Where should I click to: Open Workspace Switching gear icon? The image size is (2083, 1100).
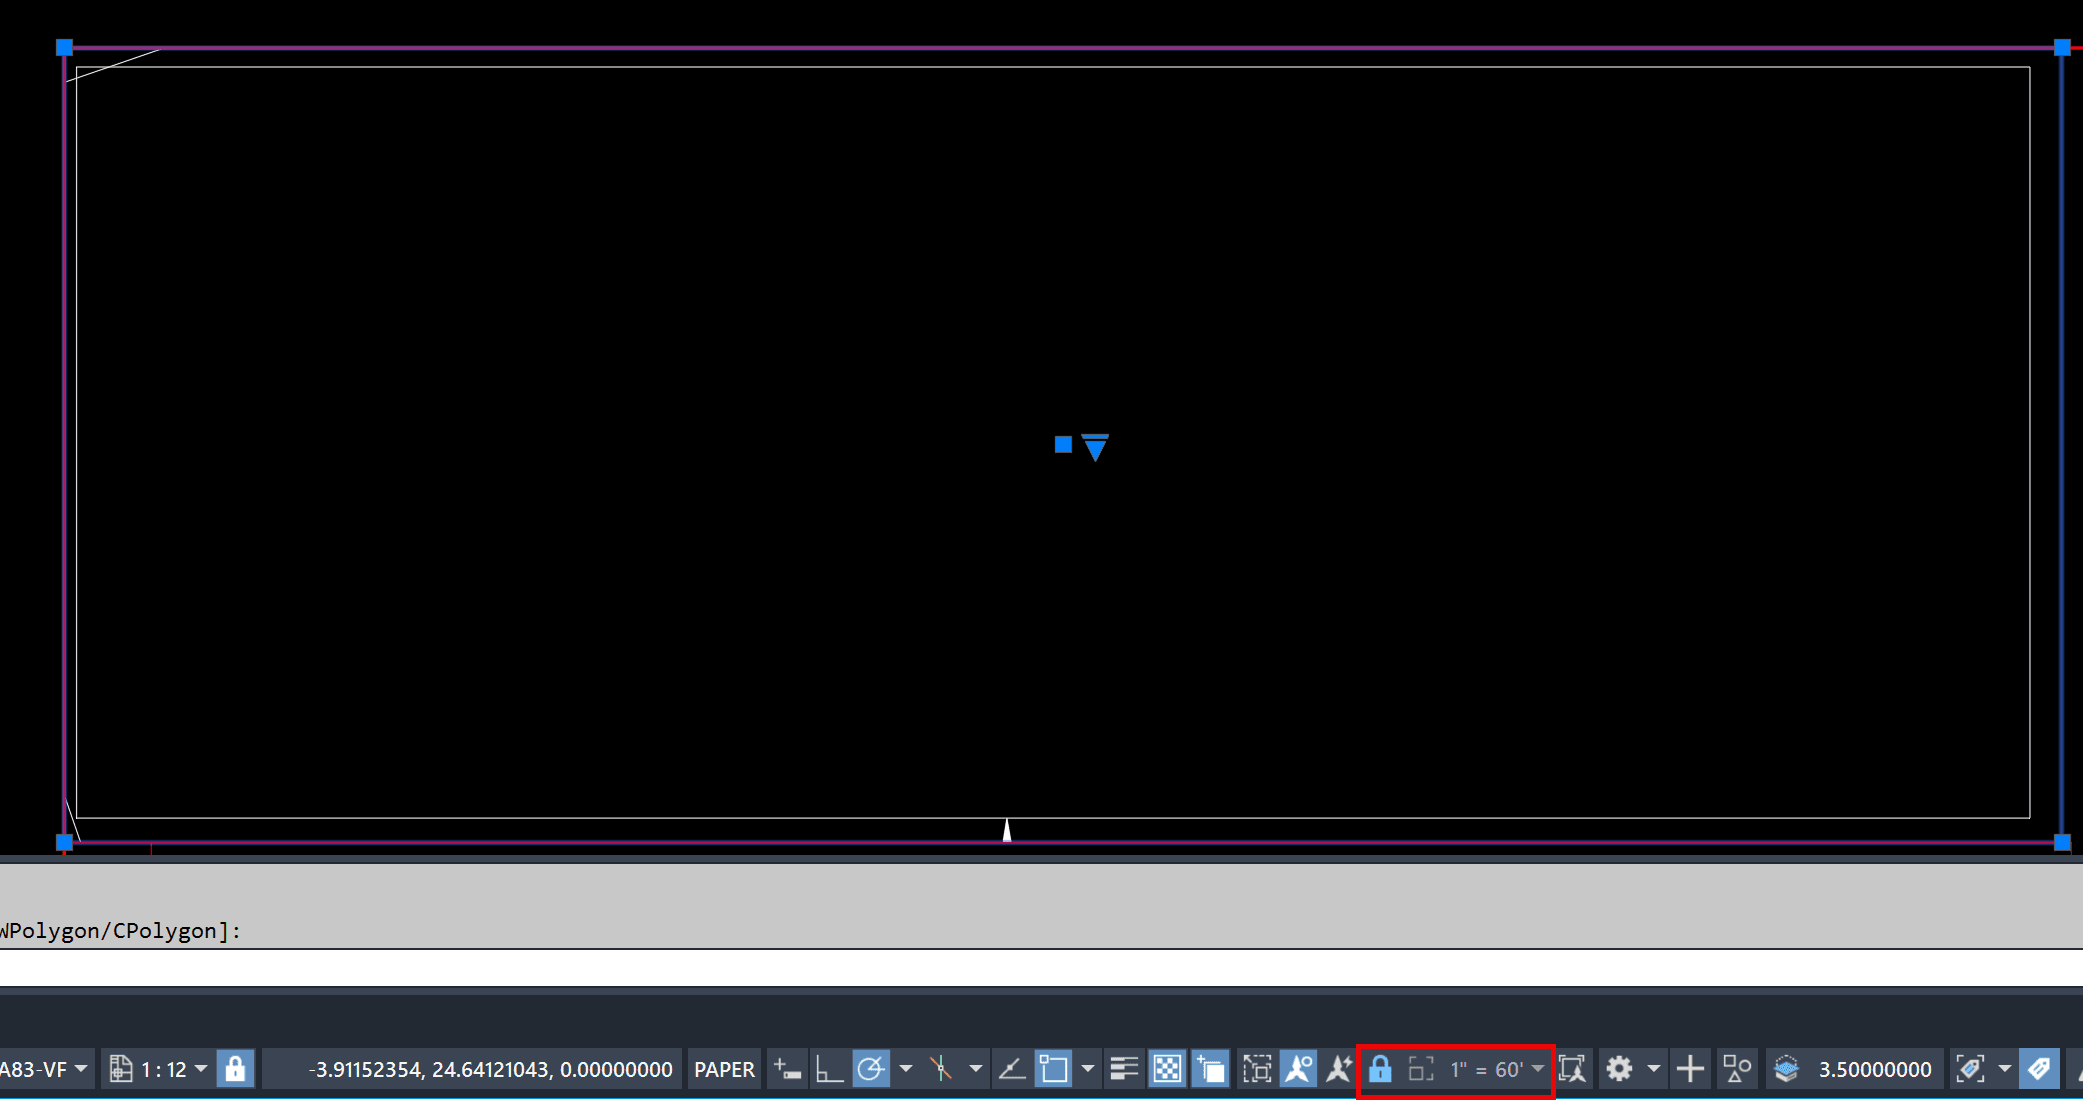pos(1619,1069)
